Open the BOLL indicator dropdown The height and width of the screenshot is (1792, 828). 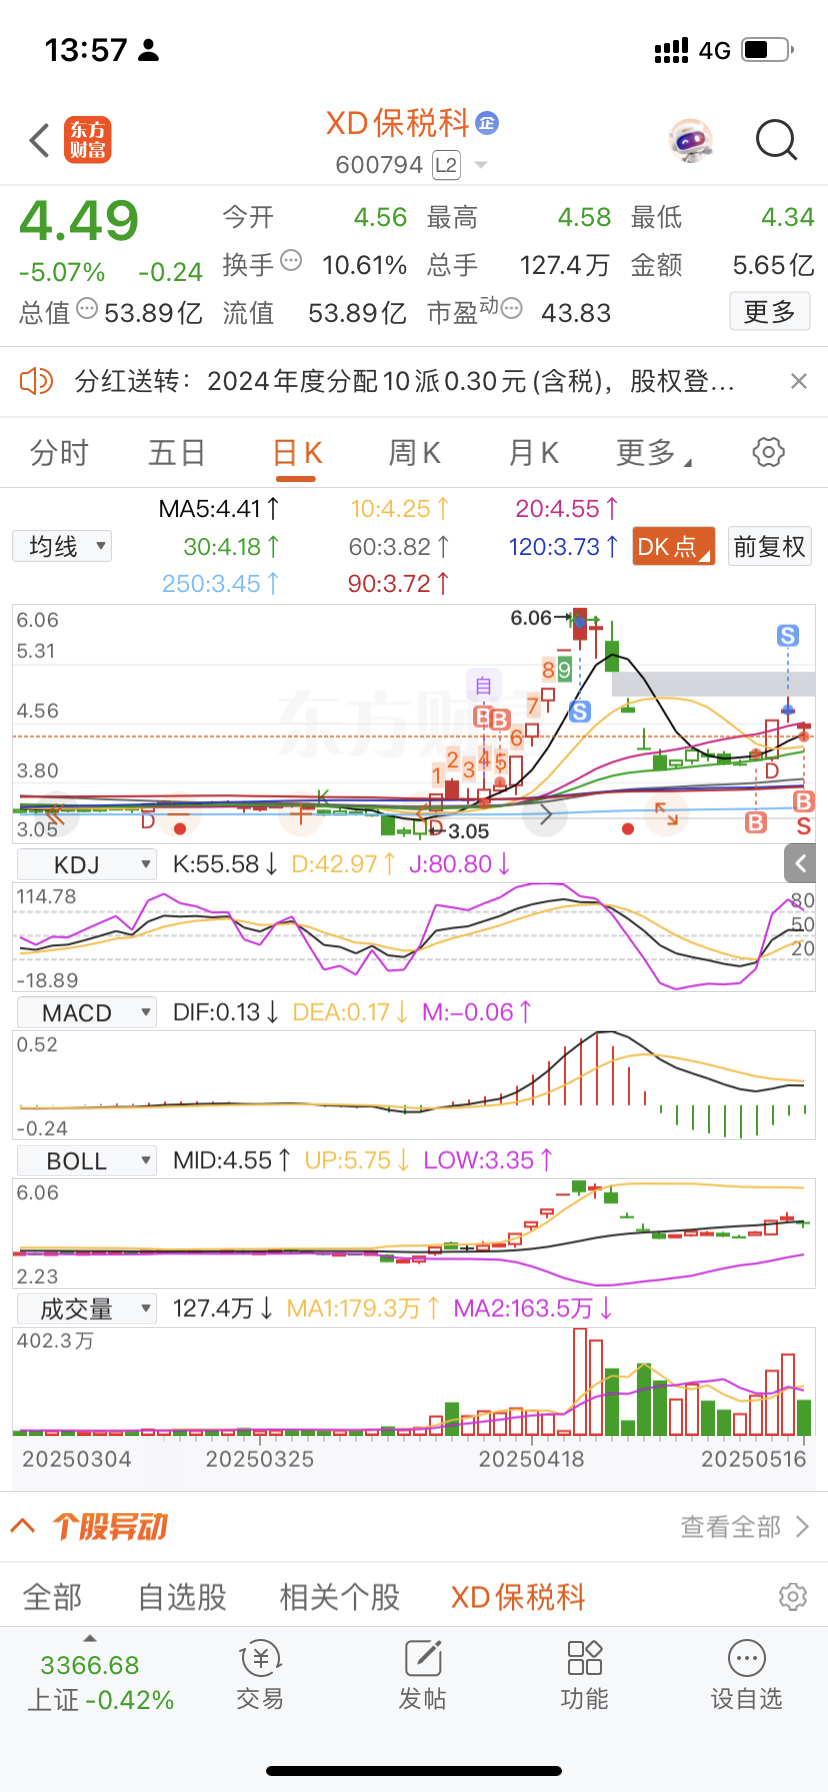pyautogui.click(x=87, y=1161)
